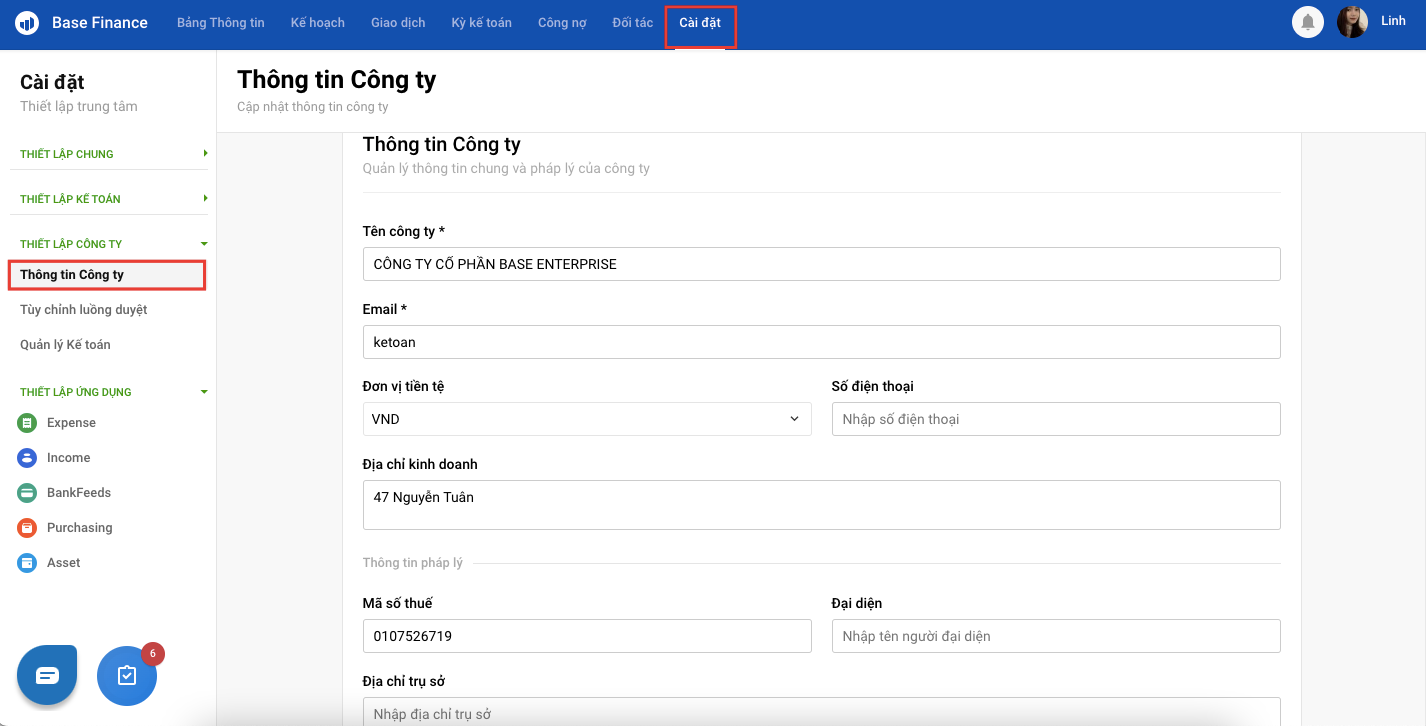Select the Công nợ tab
1426x726 pixels.
pyautogui.click(x=562, y=23)
